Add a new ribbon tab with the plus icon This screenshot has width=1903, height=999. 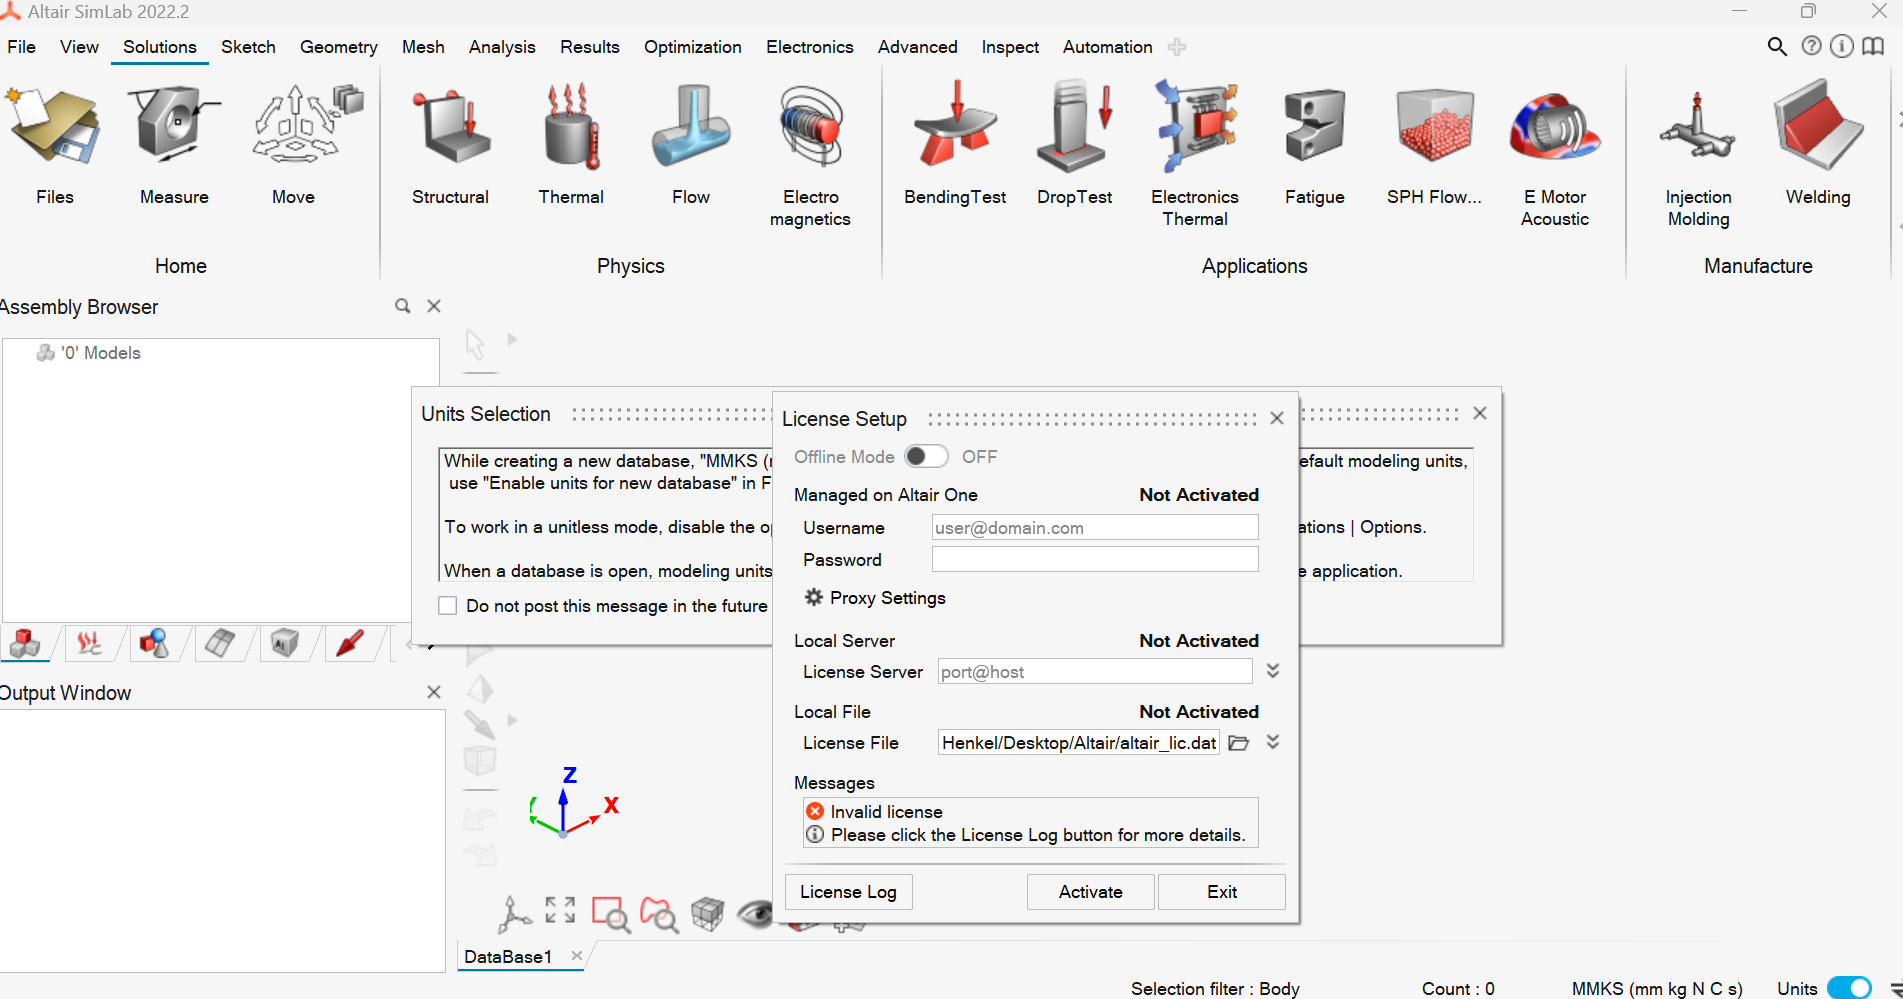tap(1177, 47)
